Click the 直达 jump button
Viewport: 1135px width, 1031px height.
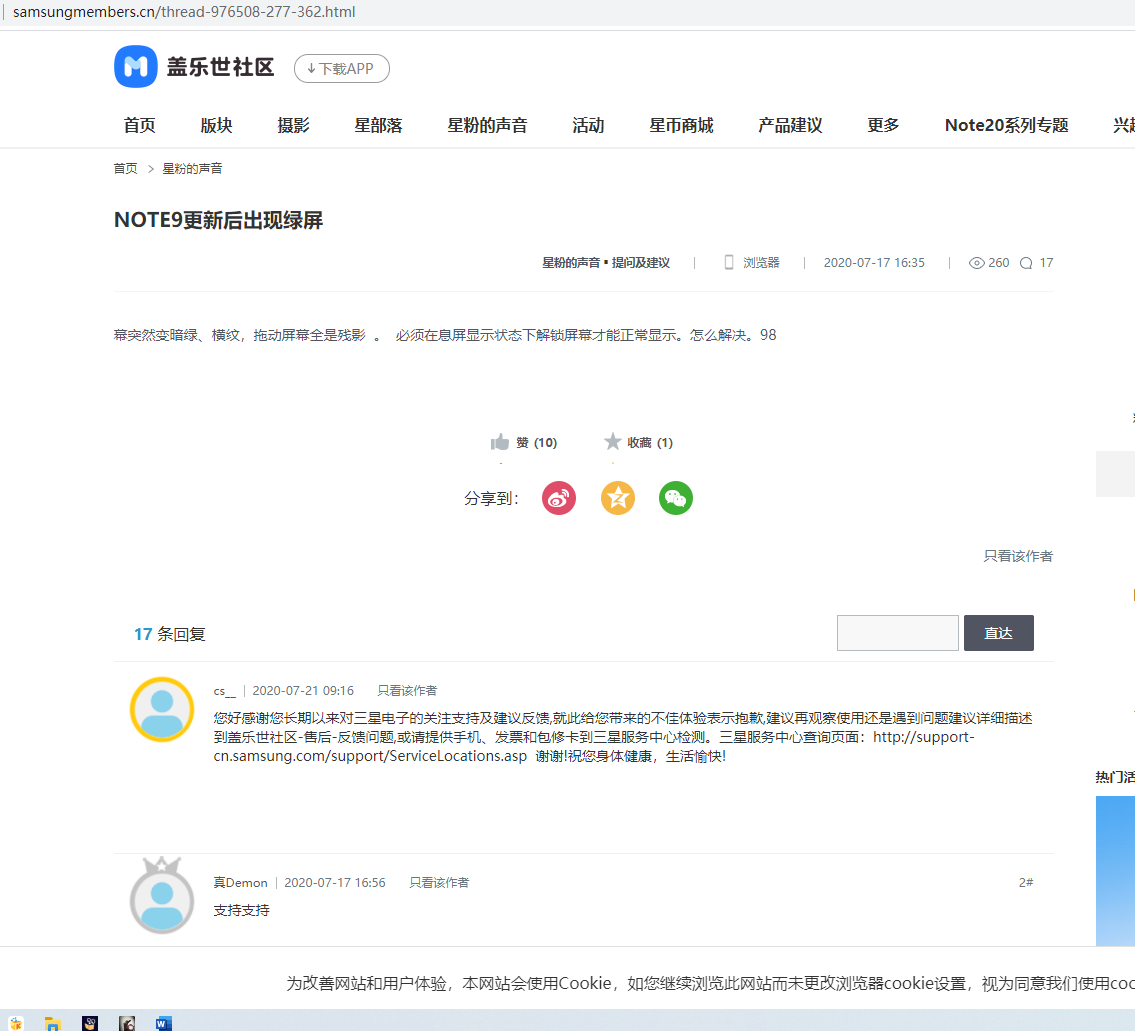[x=998, y=633]
